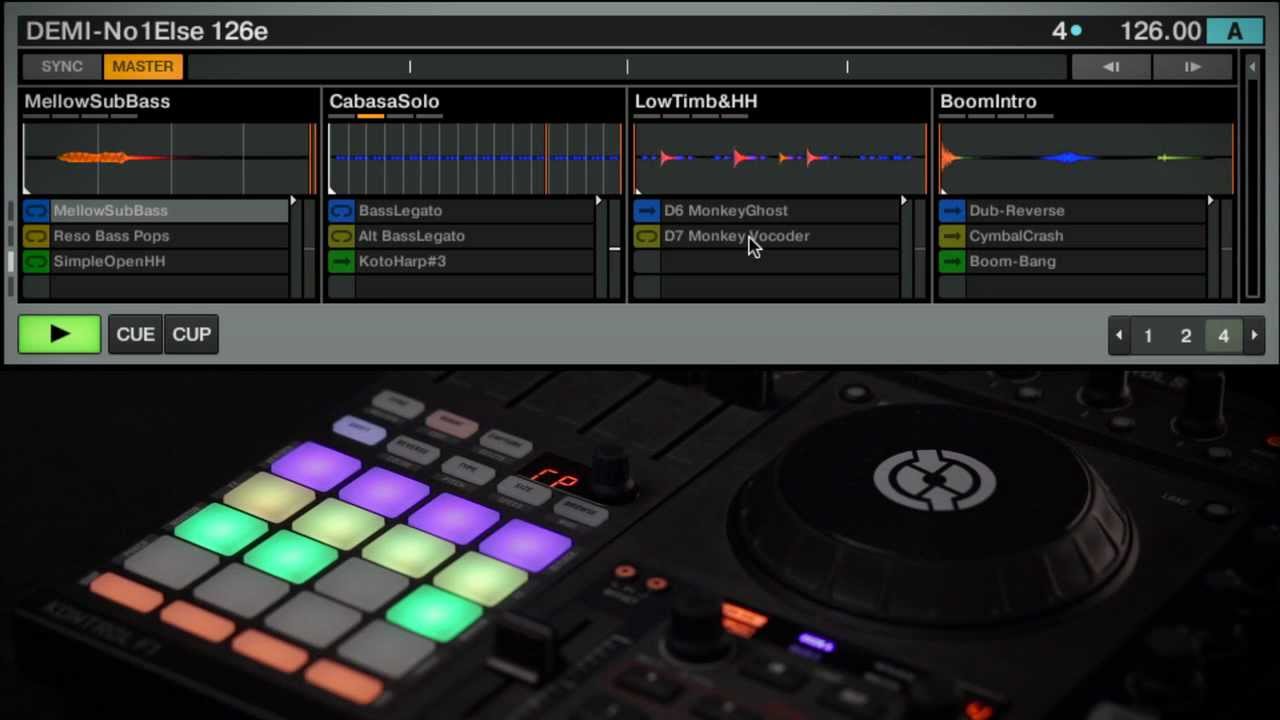Image resolution: width=1280 pixels, height=720 pixels.
Task: Click the green loop icon for SimpleOpenHH
Action: [36, 261]
